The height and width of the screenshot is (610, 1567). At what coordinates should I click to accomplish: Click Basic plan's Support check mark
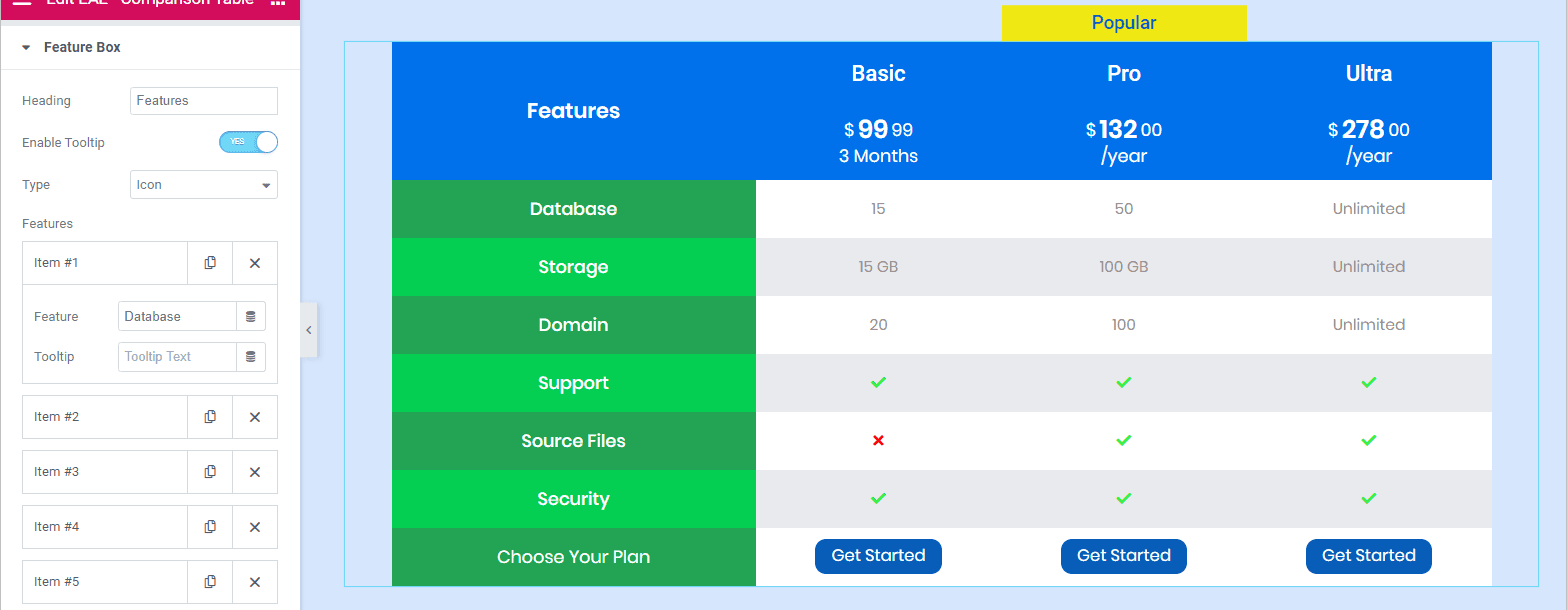point(878,383)
